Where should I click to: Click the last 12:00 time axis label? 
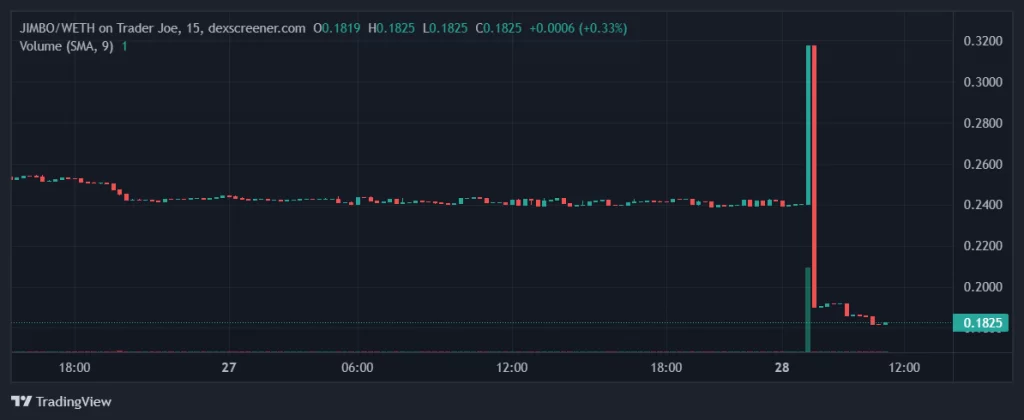coord(903,368)
